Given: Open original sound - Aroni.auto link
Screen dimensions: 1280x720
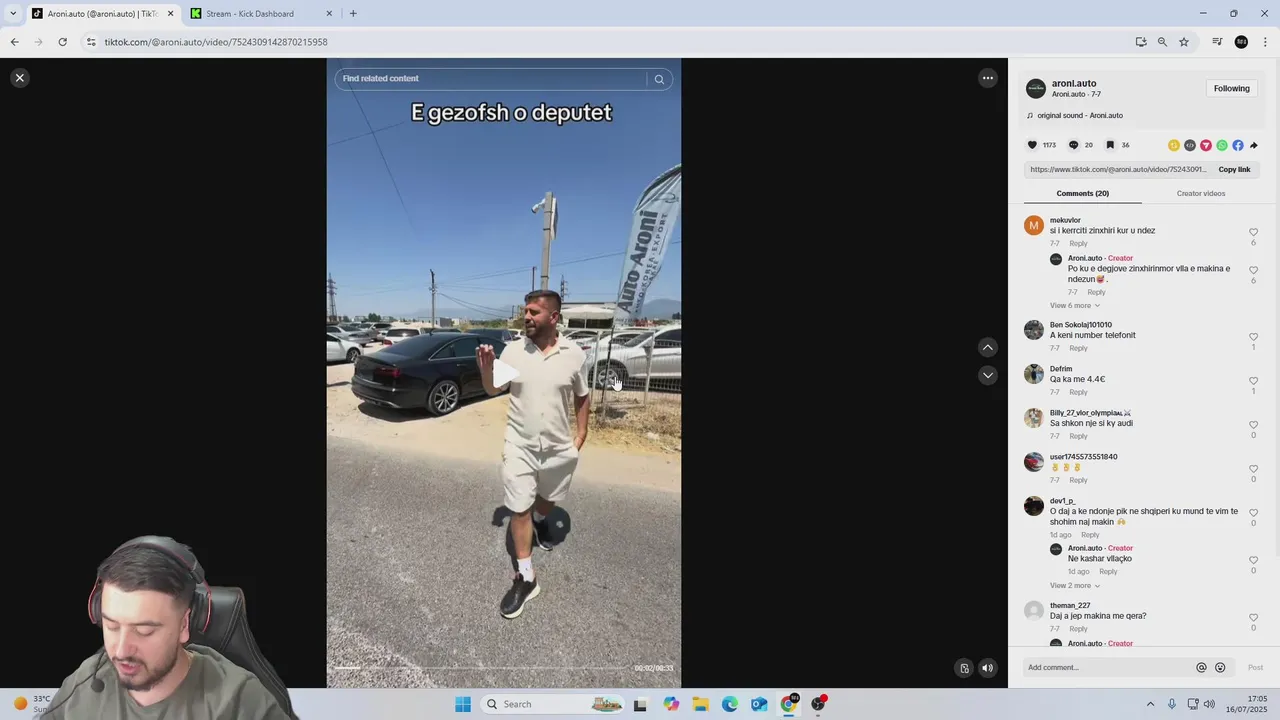Looking at the screenshot, I should click(x=1079, y=115).
